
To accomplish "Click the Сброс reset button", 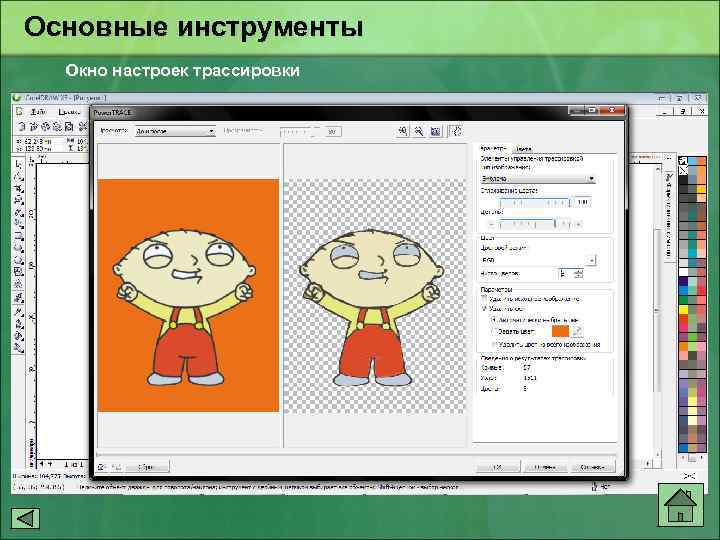I will [x=147, y=467].
